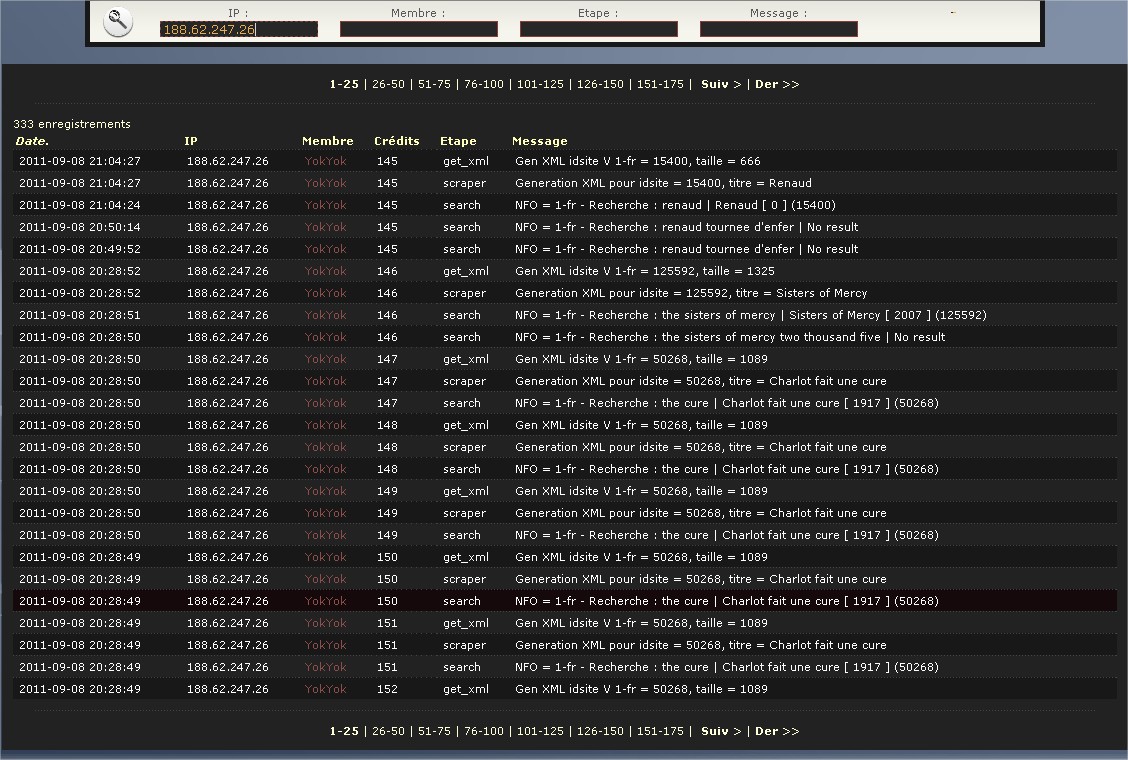Select date cell '2011-09-08 20:28:51'
This screenshot has height=760, width=1128.
(80, 315)
